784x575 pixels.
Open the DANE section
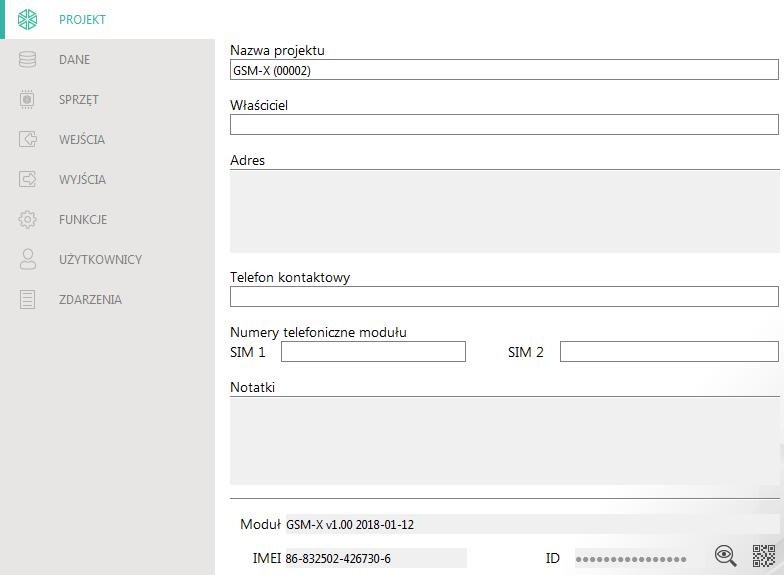[108, 60]
